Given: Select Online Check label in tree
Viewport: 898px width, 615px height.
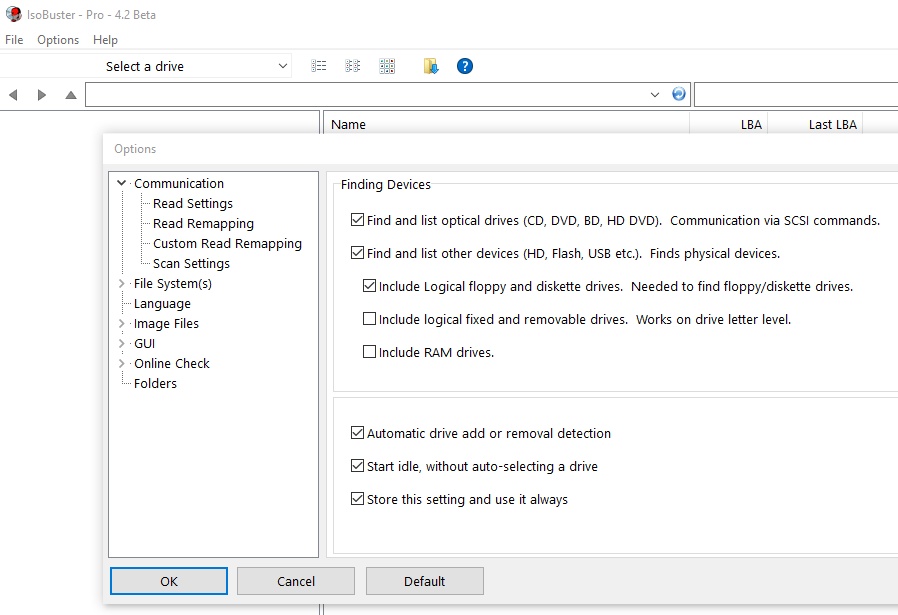Looking at the screenshot, I should point(172,364).
